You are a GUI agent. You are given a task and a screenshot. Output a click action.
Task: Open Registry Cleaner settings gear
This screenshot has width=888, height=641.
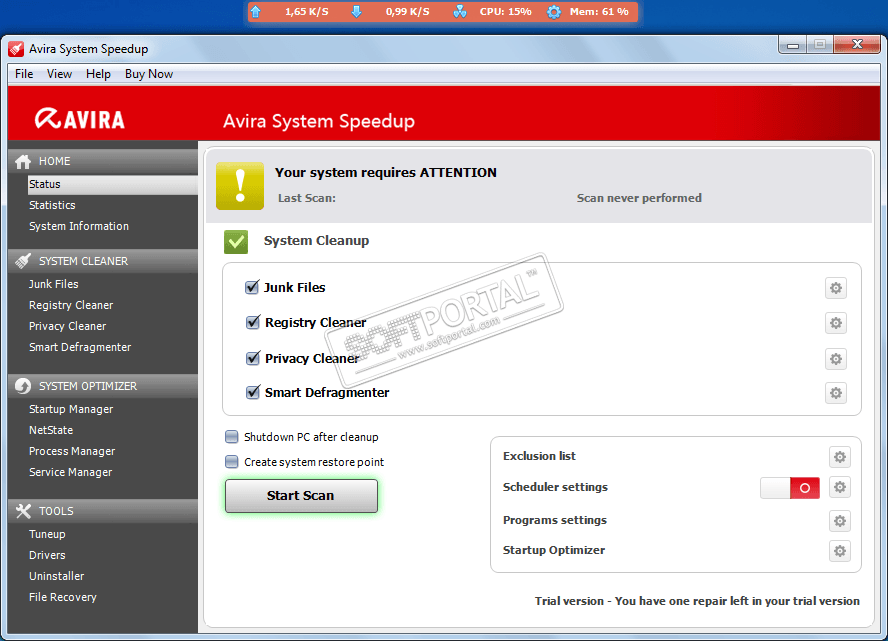(835, 323)
